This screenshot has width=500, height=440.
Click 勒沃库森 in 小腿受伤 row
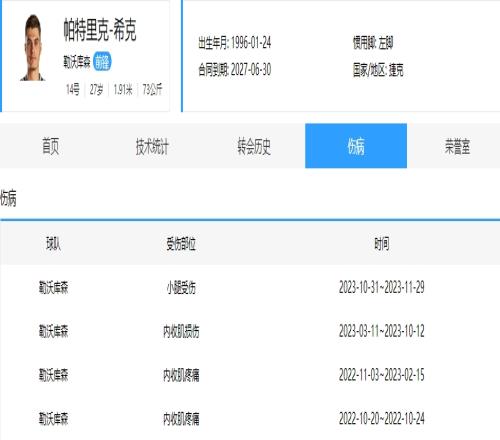pyautogui.click(x=54, y=287)
